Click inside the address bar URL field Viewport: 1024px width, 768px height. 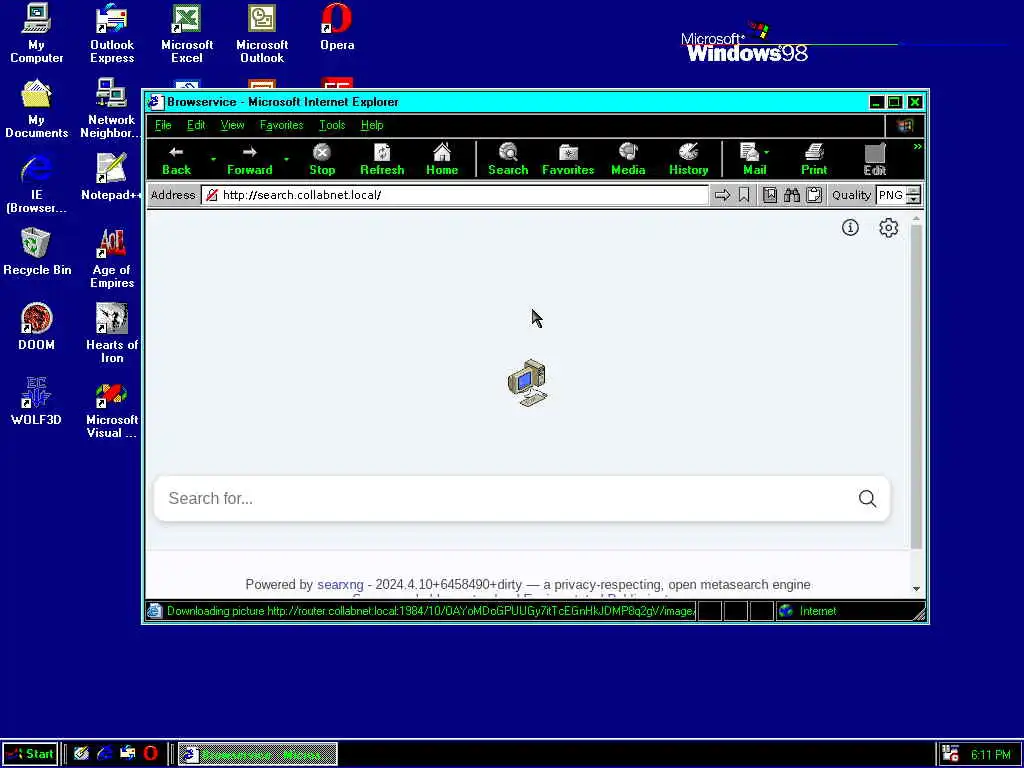(x=455, y=195)
